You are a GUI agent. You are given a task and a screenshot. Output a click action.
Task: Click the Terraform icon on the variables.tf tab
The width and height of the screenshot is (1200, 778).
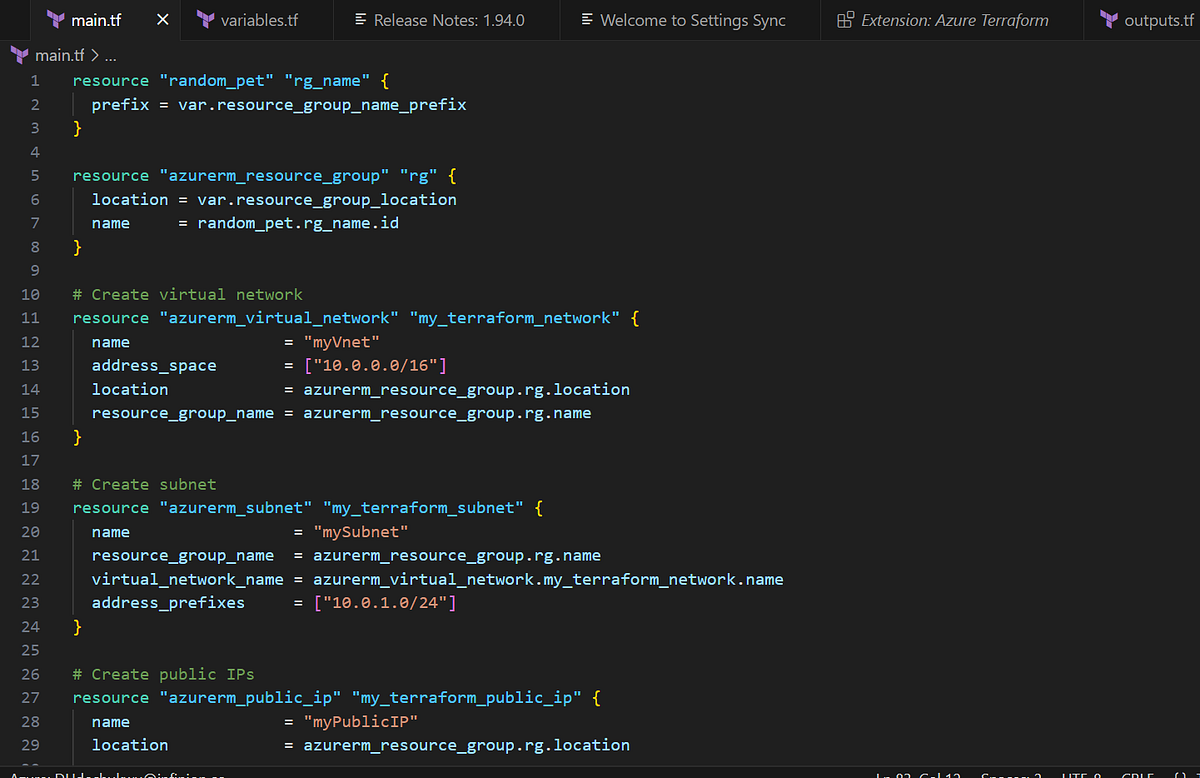click(x=205, y=19)
